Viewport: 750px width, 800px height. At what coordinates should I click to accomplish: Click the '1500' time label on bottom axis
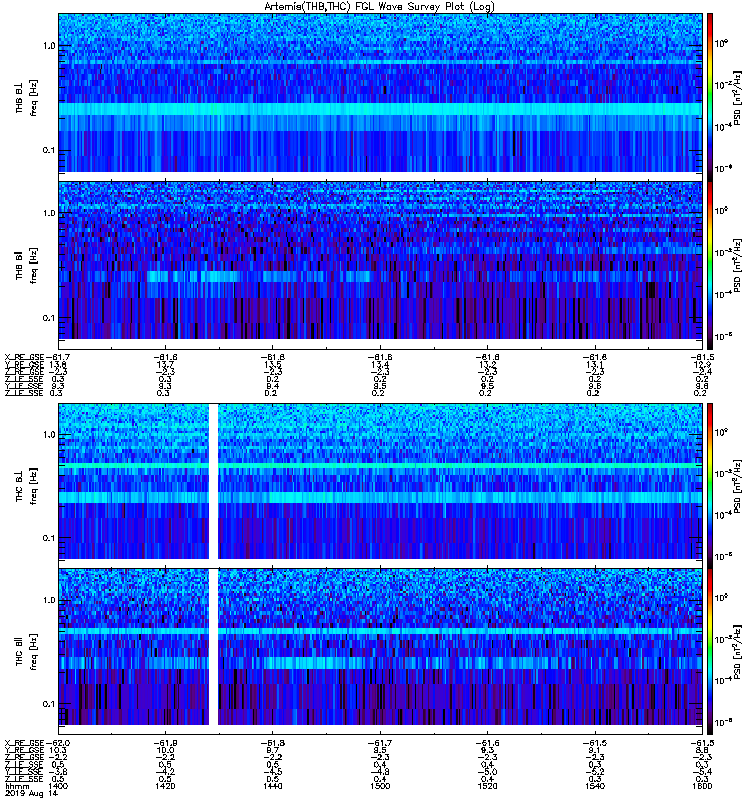click(380, 786)
